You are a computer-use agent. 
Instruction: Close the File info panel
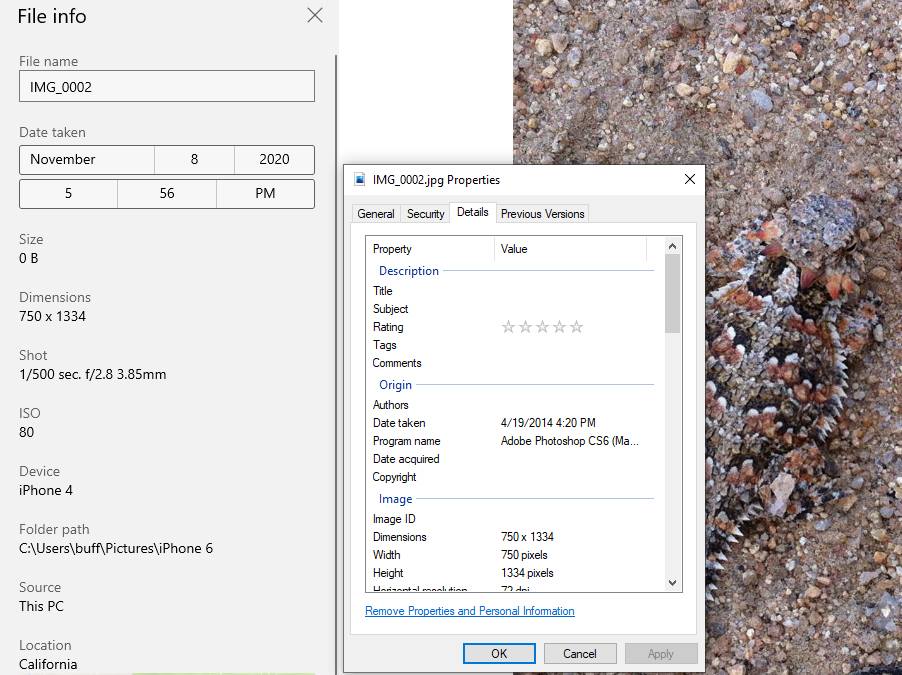[x=315, y=15]
